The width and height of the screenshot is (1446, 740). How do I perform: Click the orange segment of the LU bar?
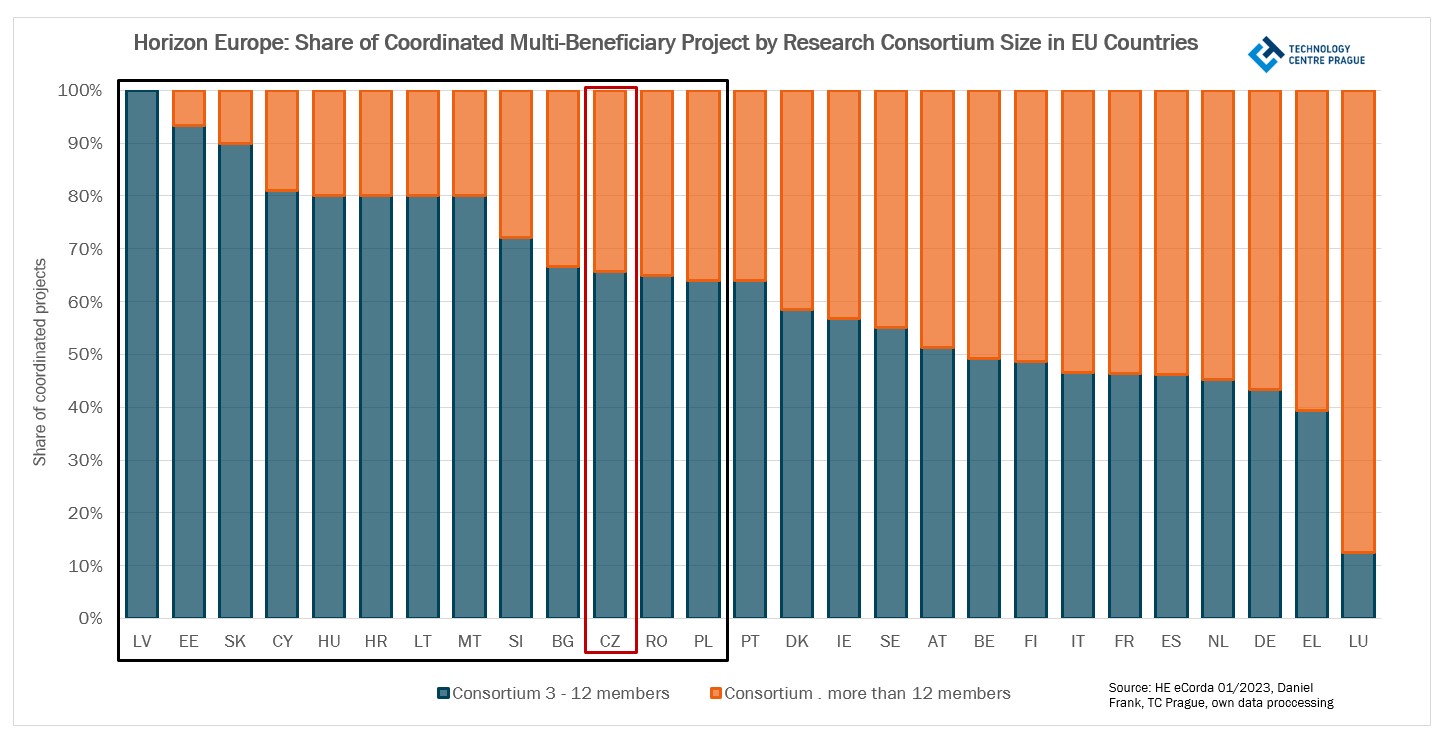pos(1358,320)
